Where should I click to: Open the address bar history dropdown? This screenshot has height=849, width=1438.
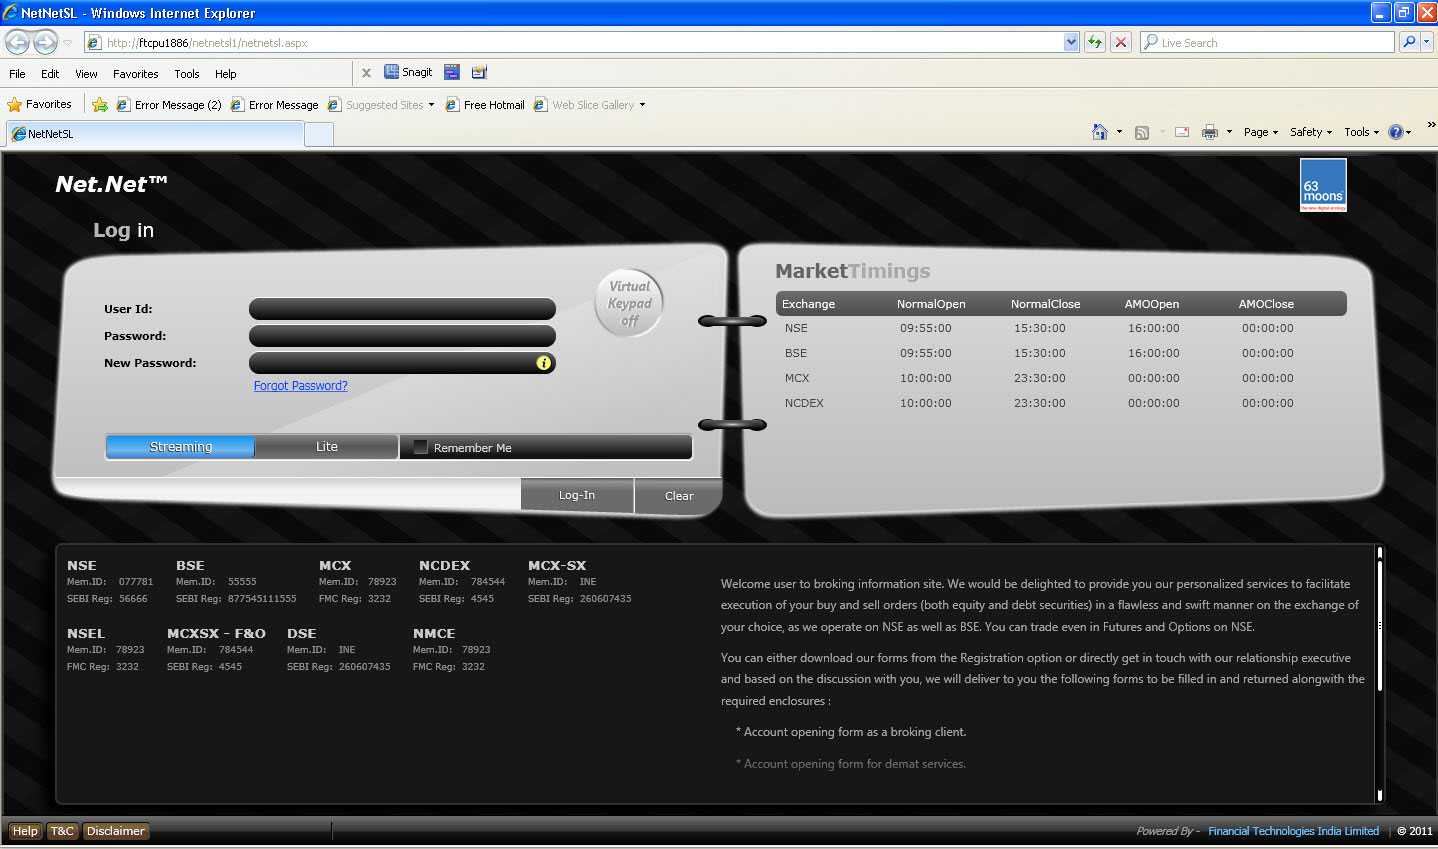pyautogui.click(x=1070, y=42)
